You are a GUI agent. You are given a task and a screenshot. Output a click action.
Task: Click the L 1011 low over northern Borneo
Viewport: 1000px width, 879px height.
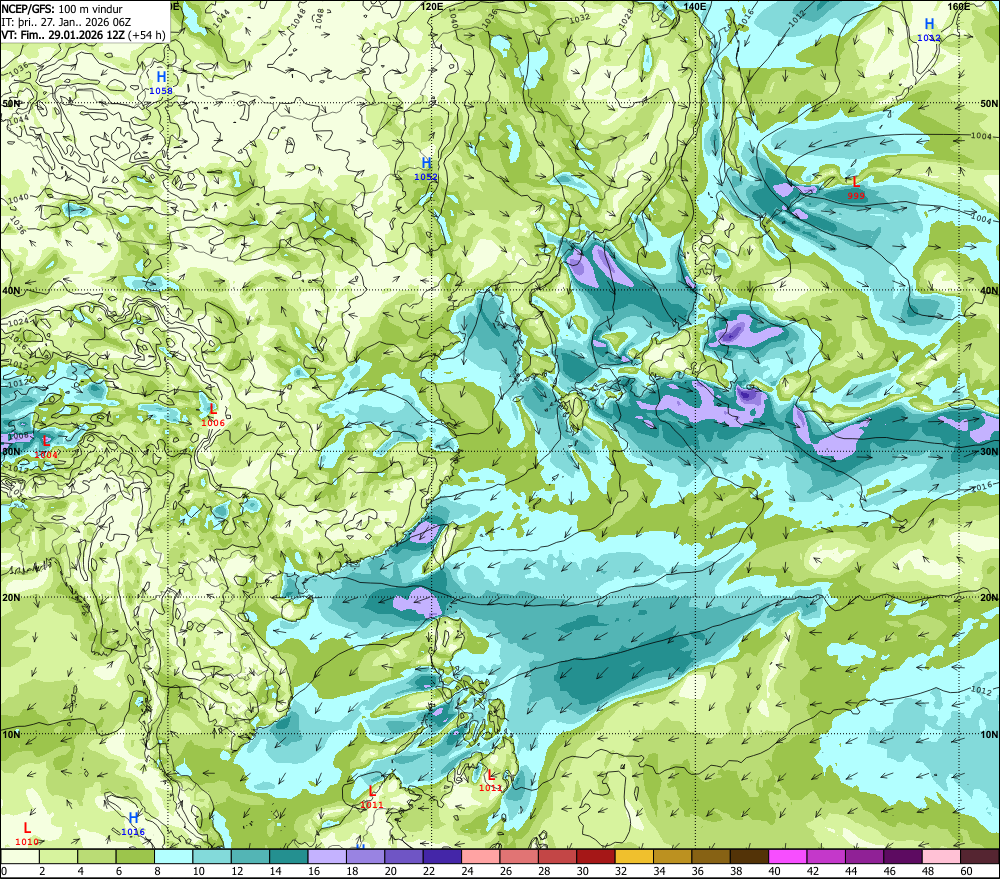coord(372,797)
